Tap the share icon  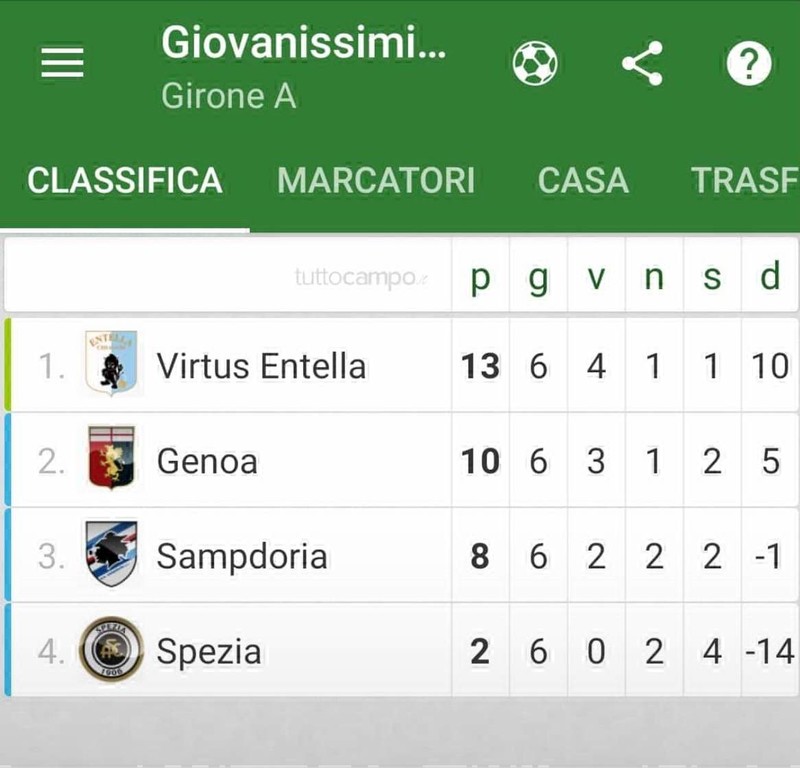[x=642, y=63]
